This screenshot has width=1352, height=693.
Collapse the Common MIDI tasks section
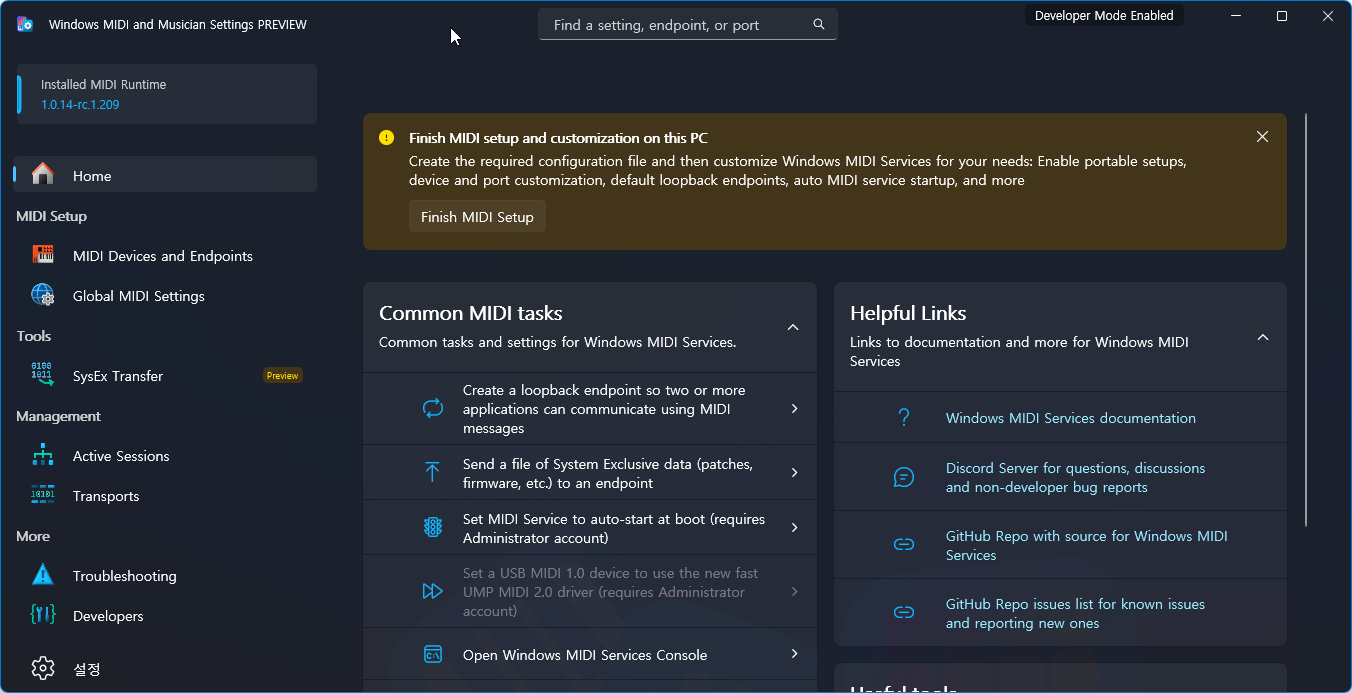[x=793, y=327]
